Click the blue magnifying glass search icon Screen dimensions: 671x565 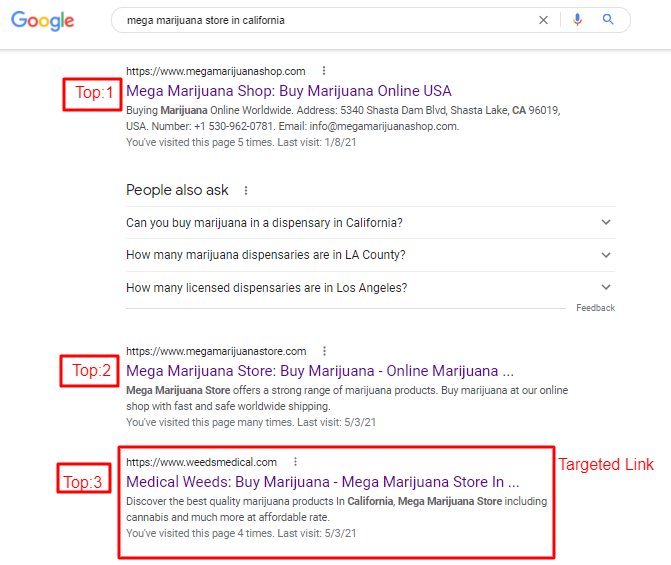tap(608, 19)
